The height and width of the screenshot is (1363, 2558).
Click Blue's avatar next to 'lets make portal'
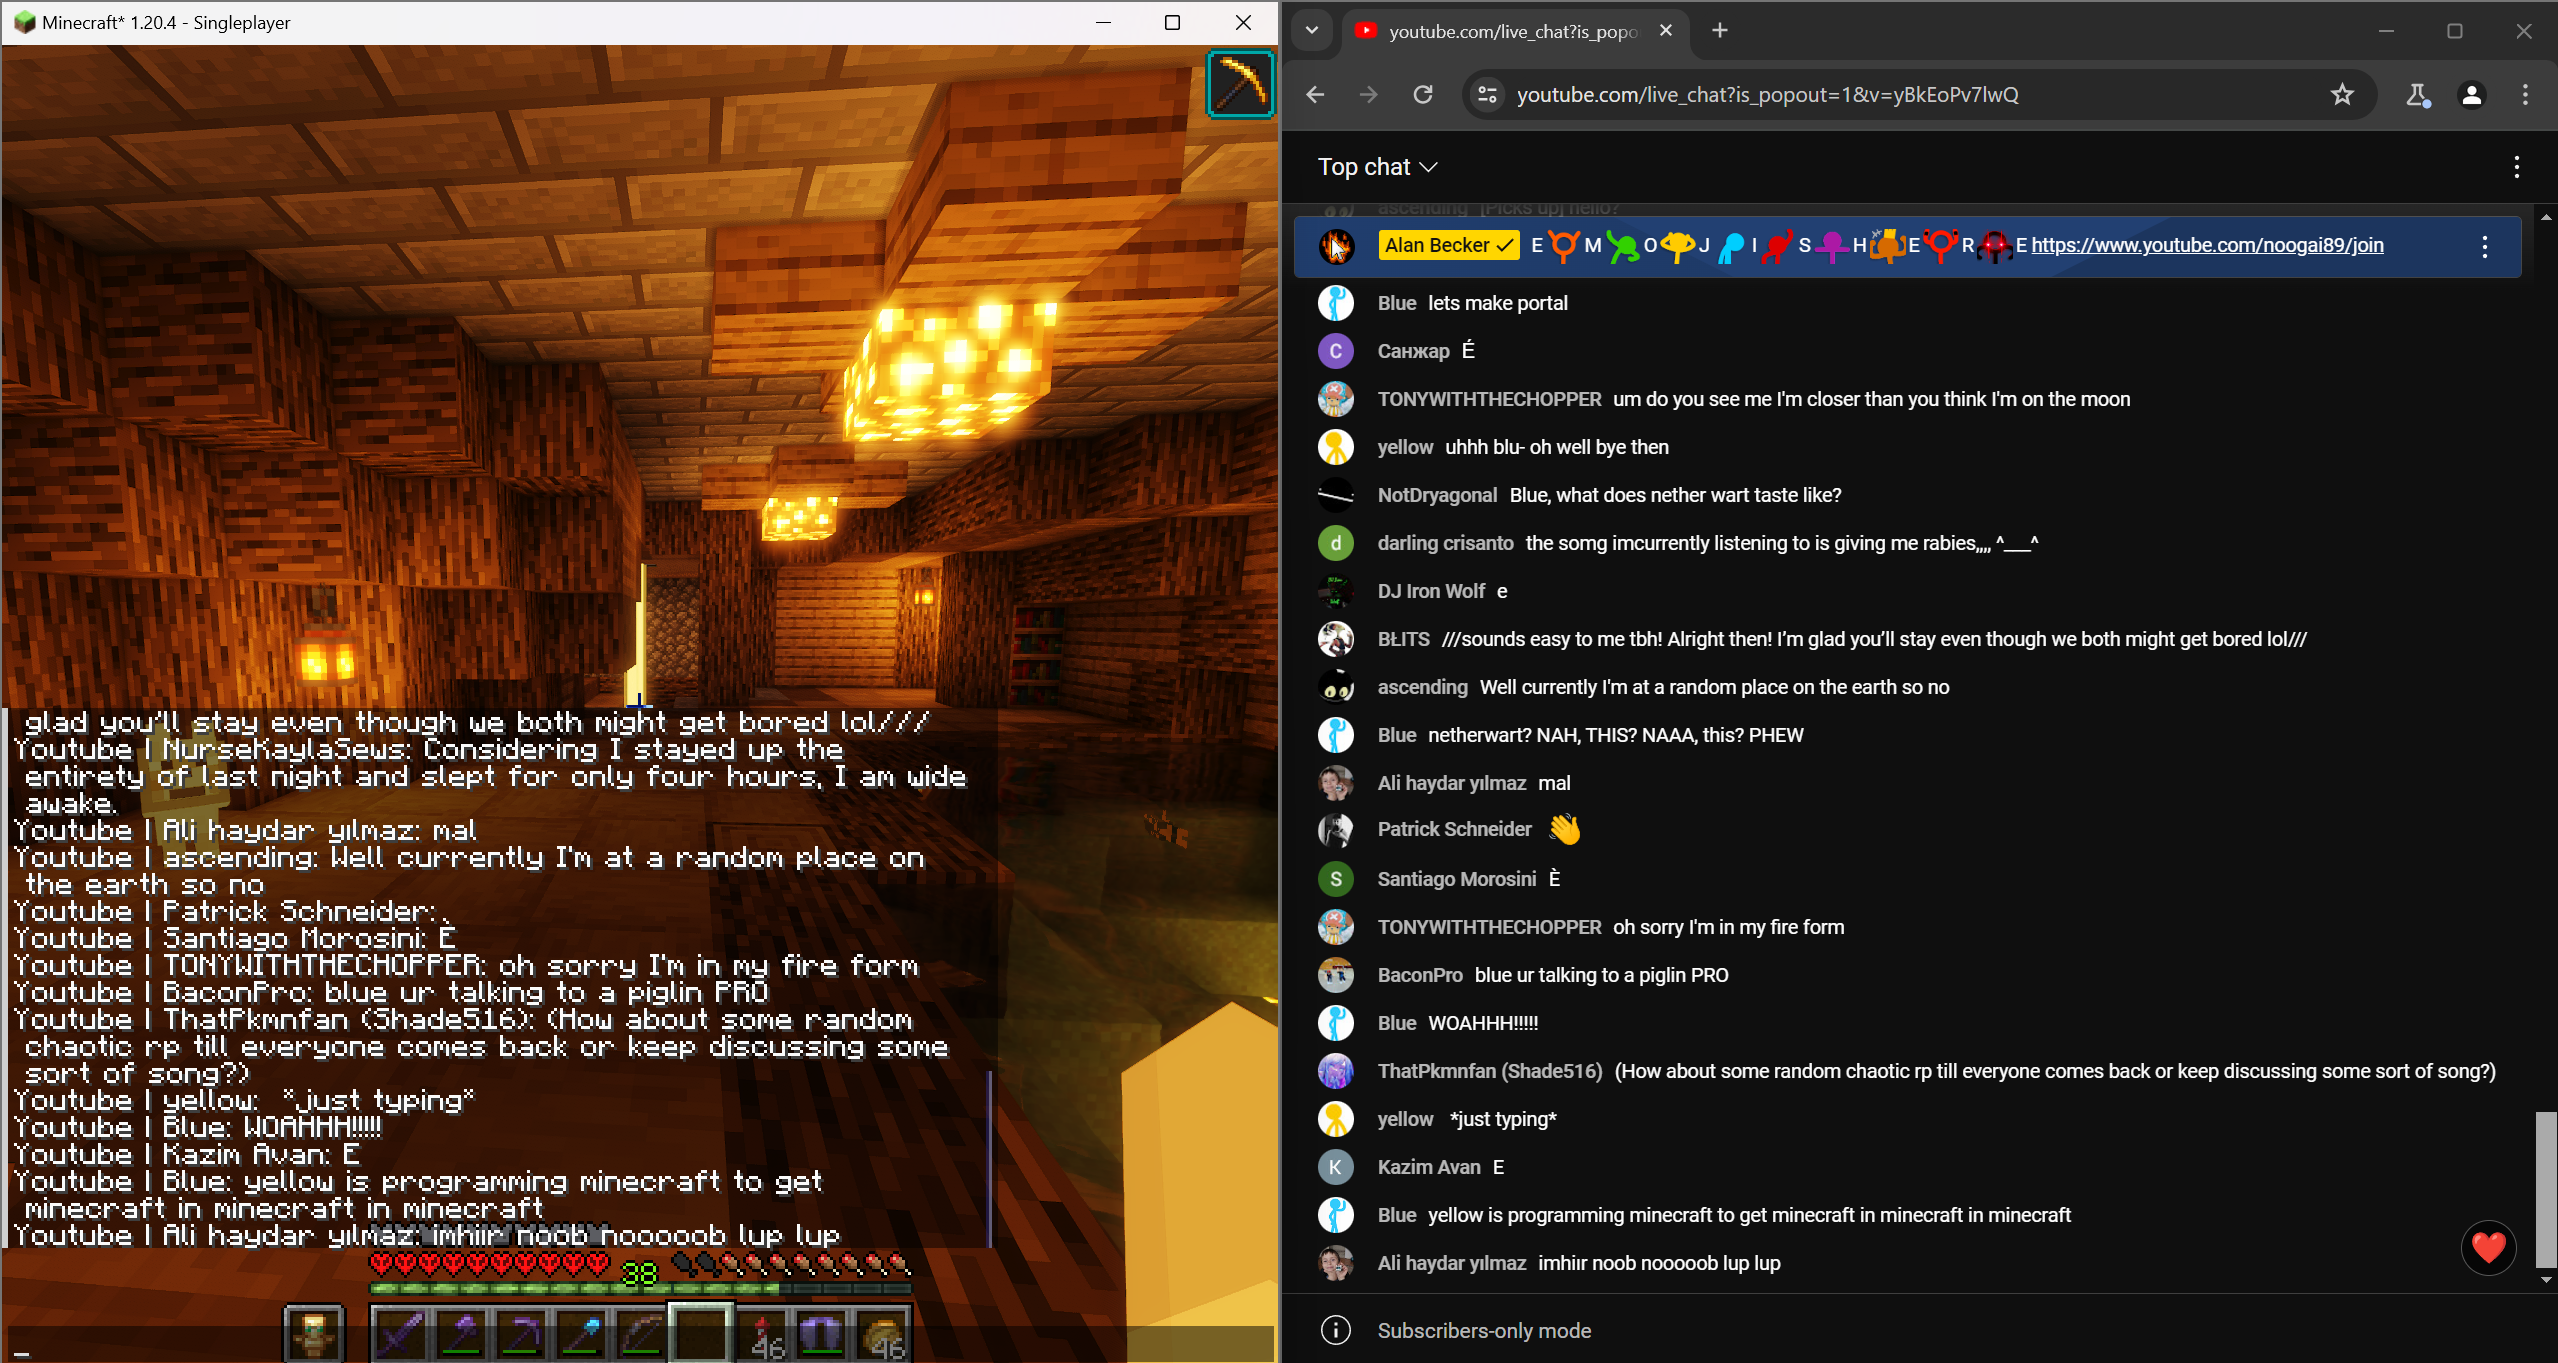click(x=1336, y=302)
